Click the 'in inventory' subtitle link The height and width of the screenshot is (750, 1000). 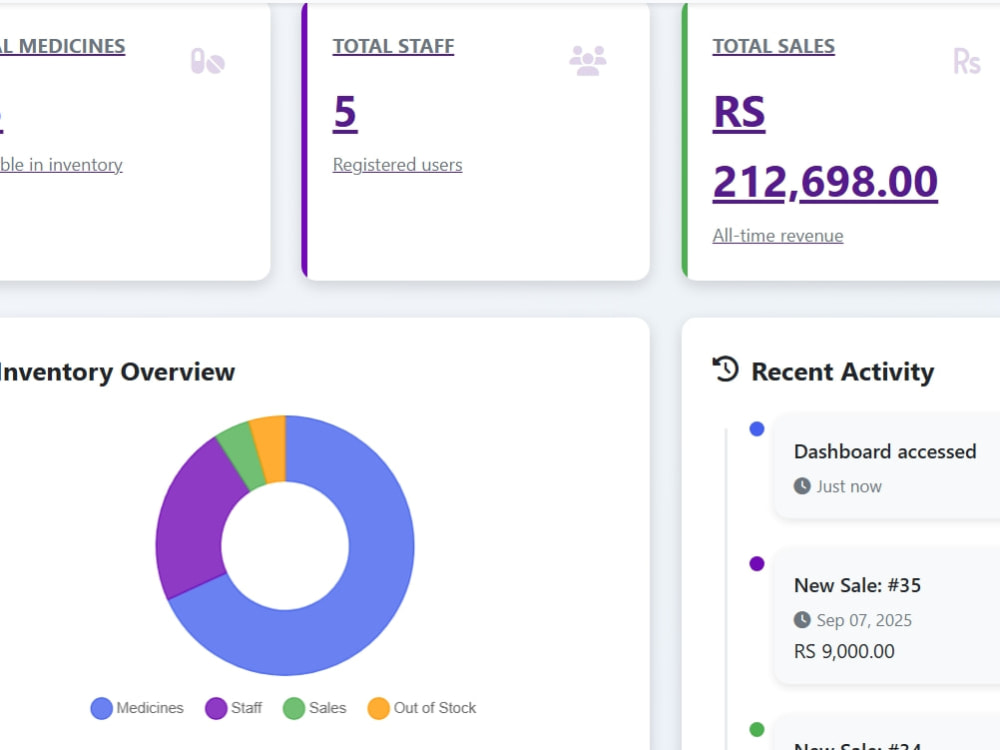pos(61,165)
